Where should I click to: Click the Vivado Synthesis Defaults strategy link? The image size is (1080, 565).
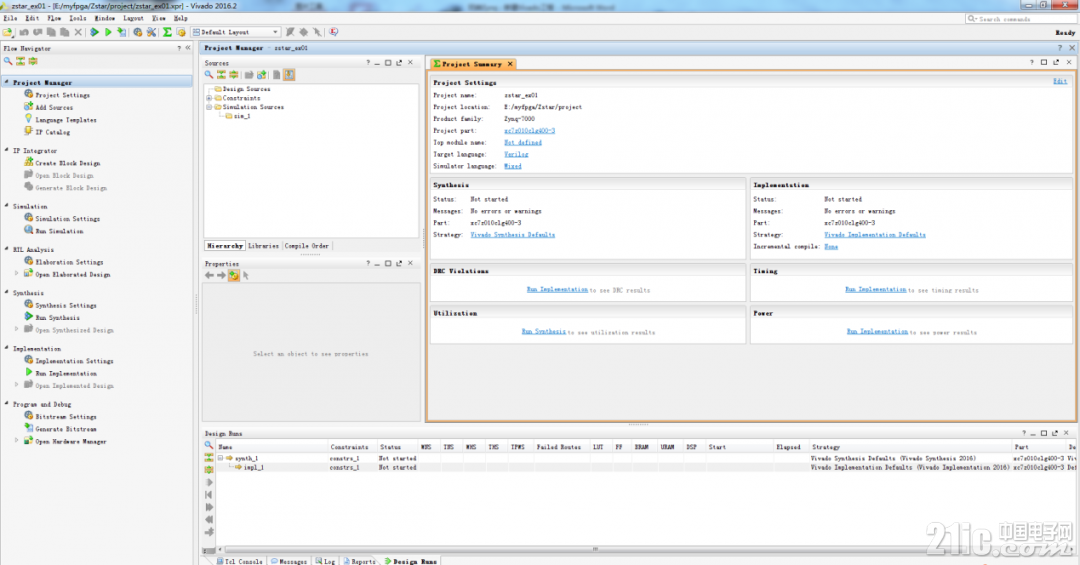coord(512,235)
